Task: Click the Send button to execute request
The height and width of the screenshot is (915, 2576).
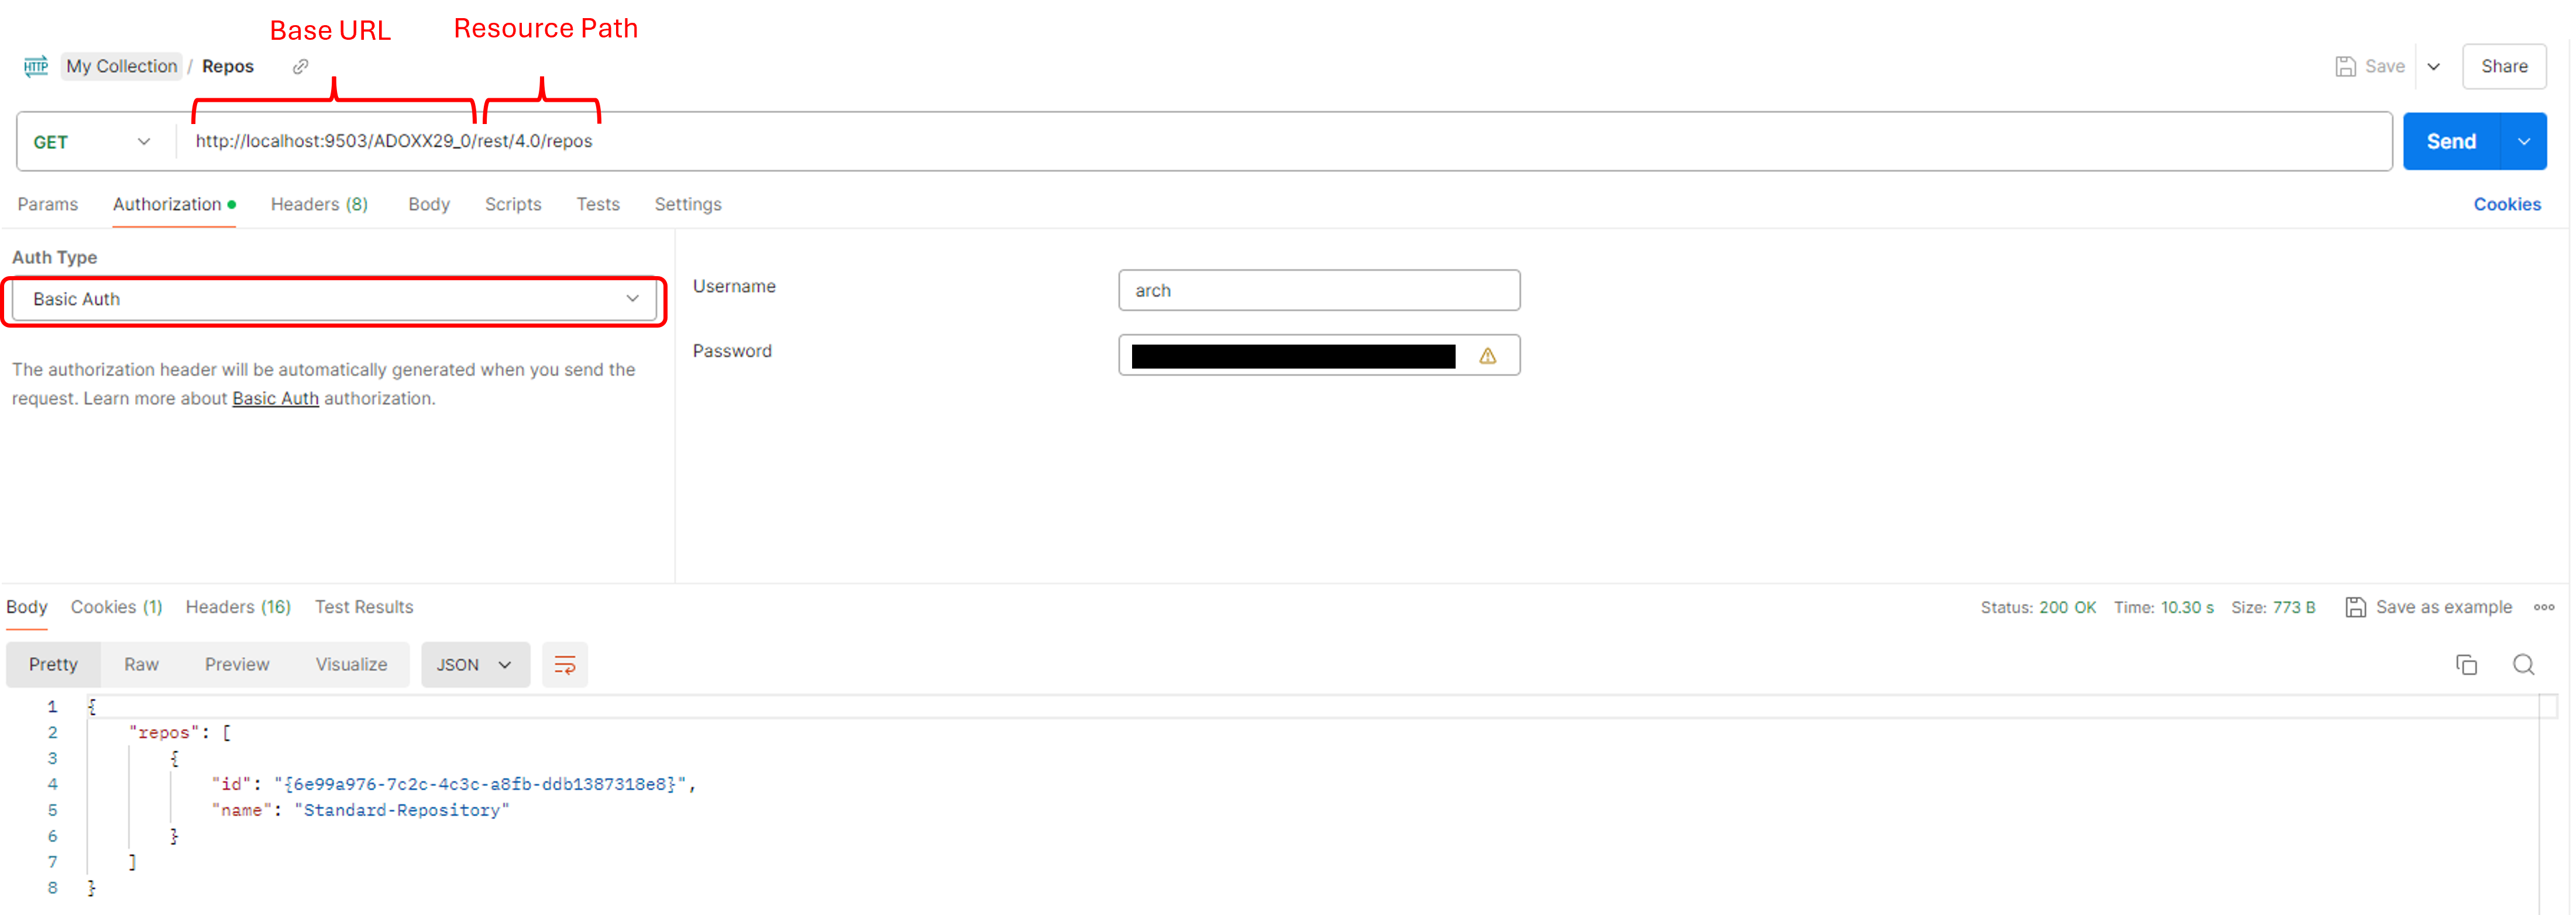Action: (2451, 140)
